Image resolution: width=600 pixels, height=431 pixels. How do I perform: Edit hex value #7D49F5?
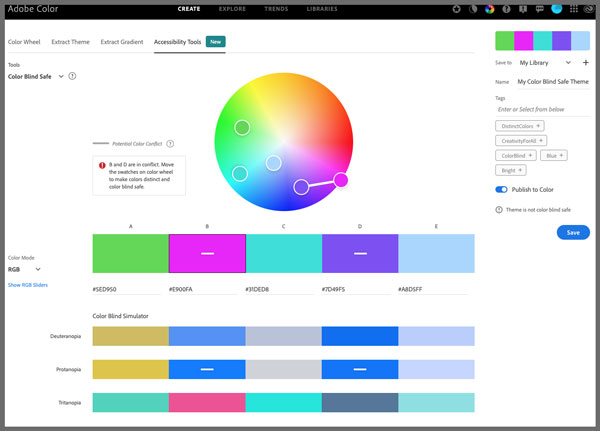click(356, 289)
